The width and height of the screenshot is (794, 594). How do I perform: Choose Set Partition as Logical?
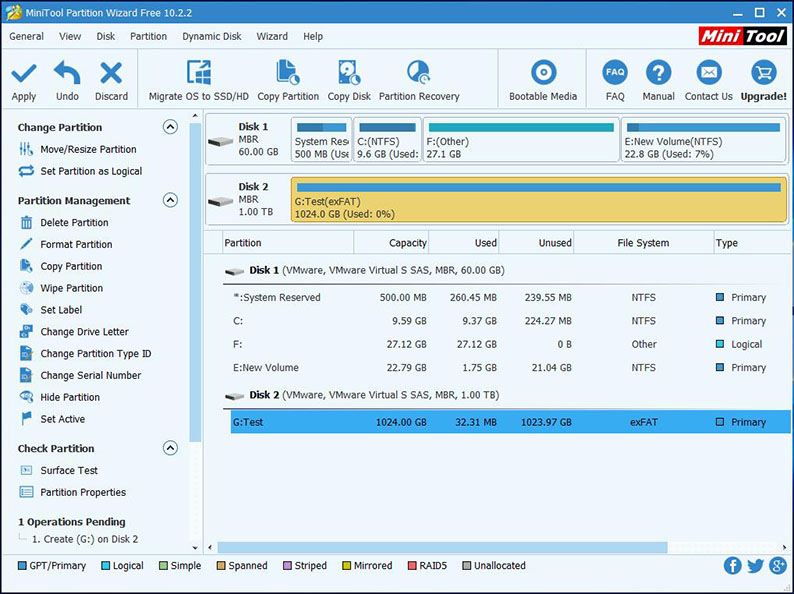tap(80, 171)
